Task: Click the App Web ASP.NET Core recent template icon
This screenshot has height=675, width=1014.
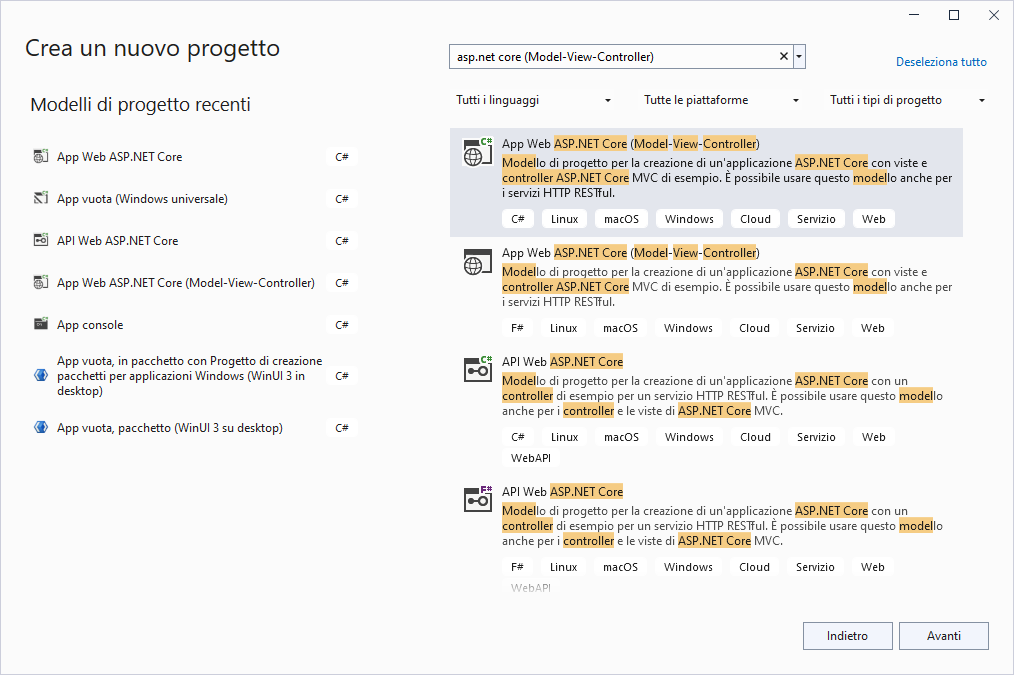Action: pos(41,156)
